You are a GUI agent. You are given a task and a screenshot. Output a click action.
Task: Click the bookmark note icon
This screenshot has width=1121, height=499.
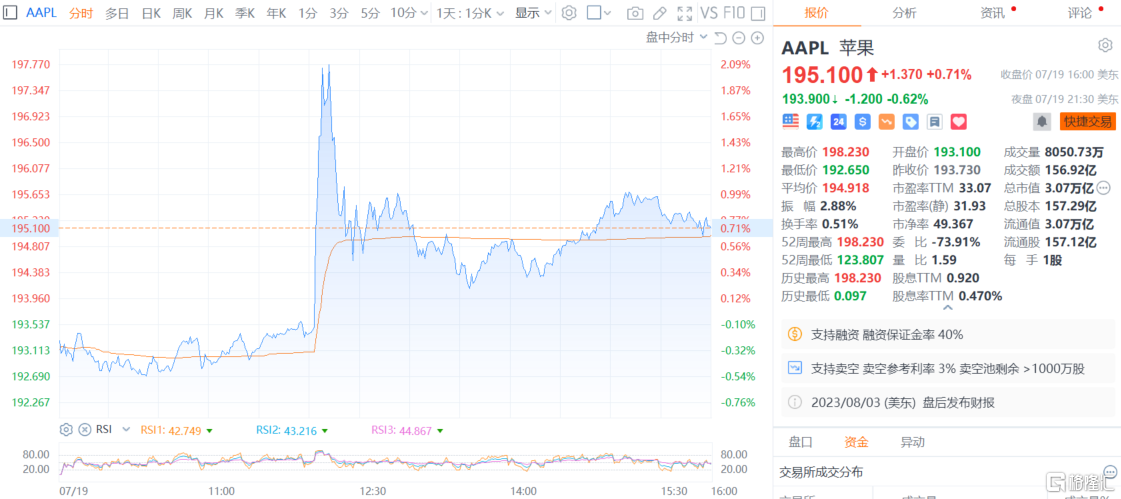(934, 122)
